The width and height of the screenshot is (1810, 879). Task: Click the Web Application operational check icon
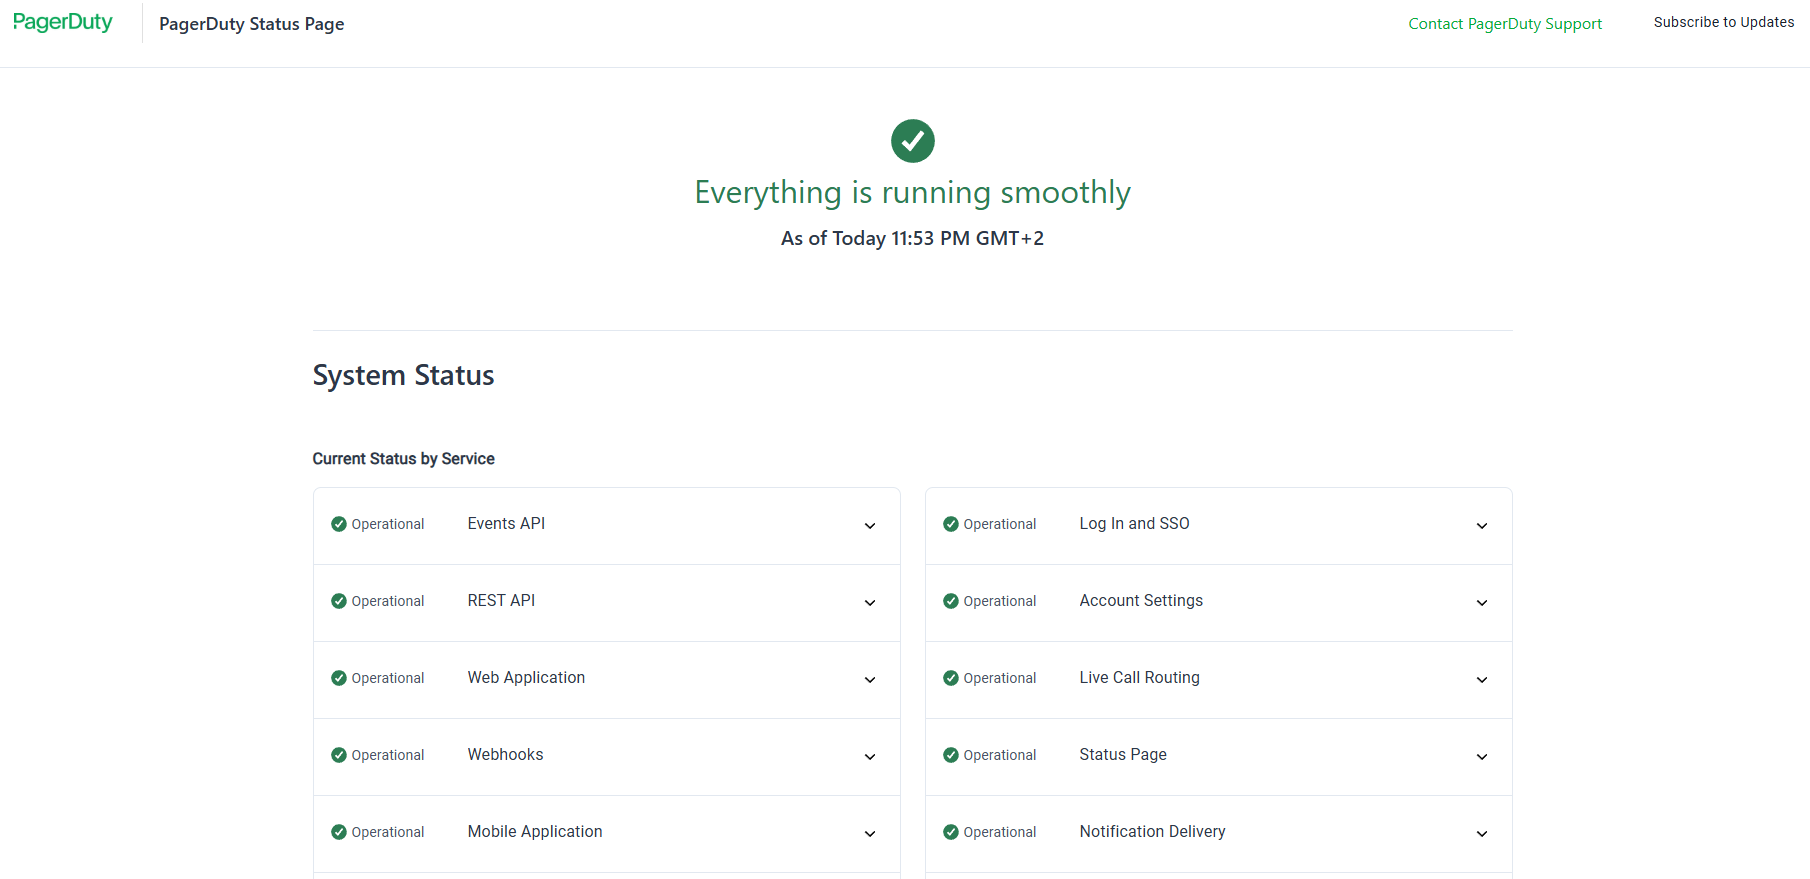click(x=339, y=678)
